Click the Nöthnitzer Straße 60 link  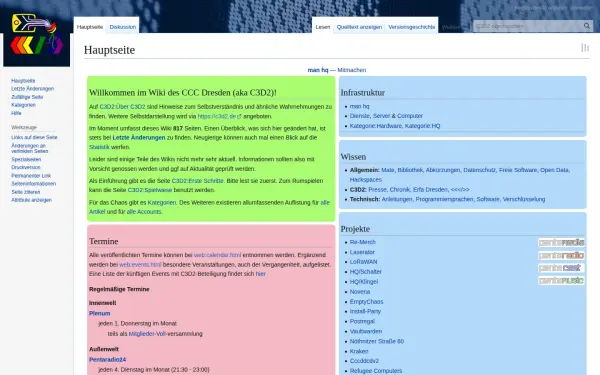pos(377,341)
